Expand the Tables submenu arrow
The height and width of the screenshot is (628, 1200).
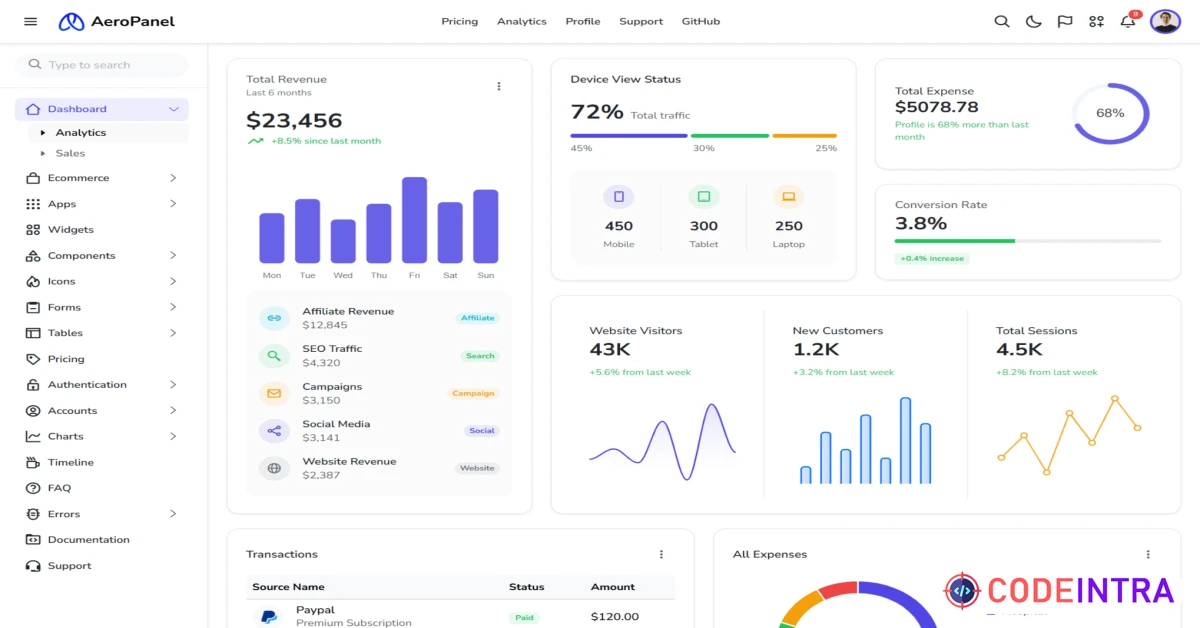click(x=173, y=333)
